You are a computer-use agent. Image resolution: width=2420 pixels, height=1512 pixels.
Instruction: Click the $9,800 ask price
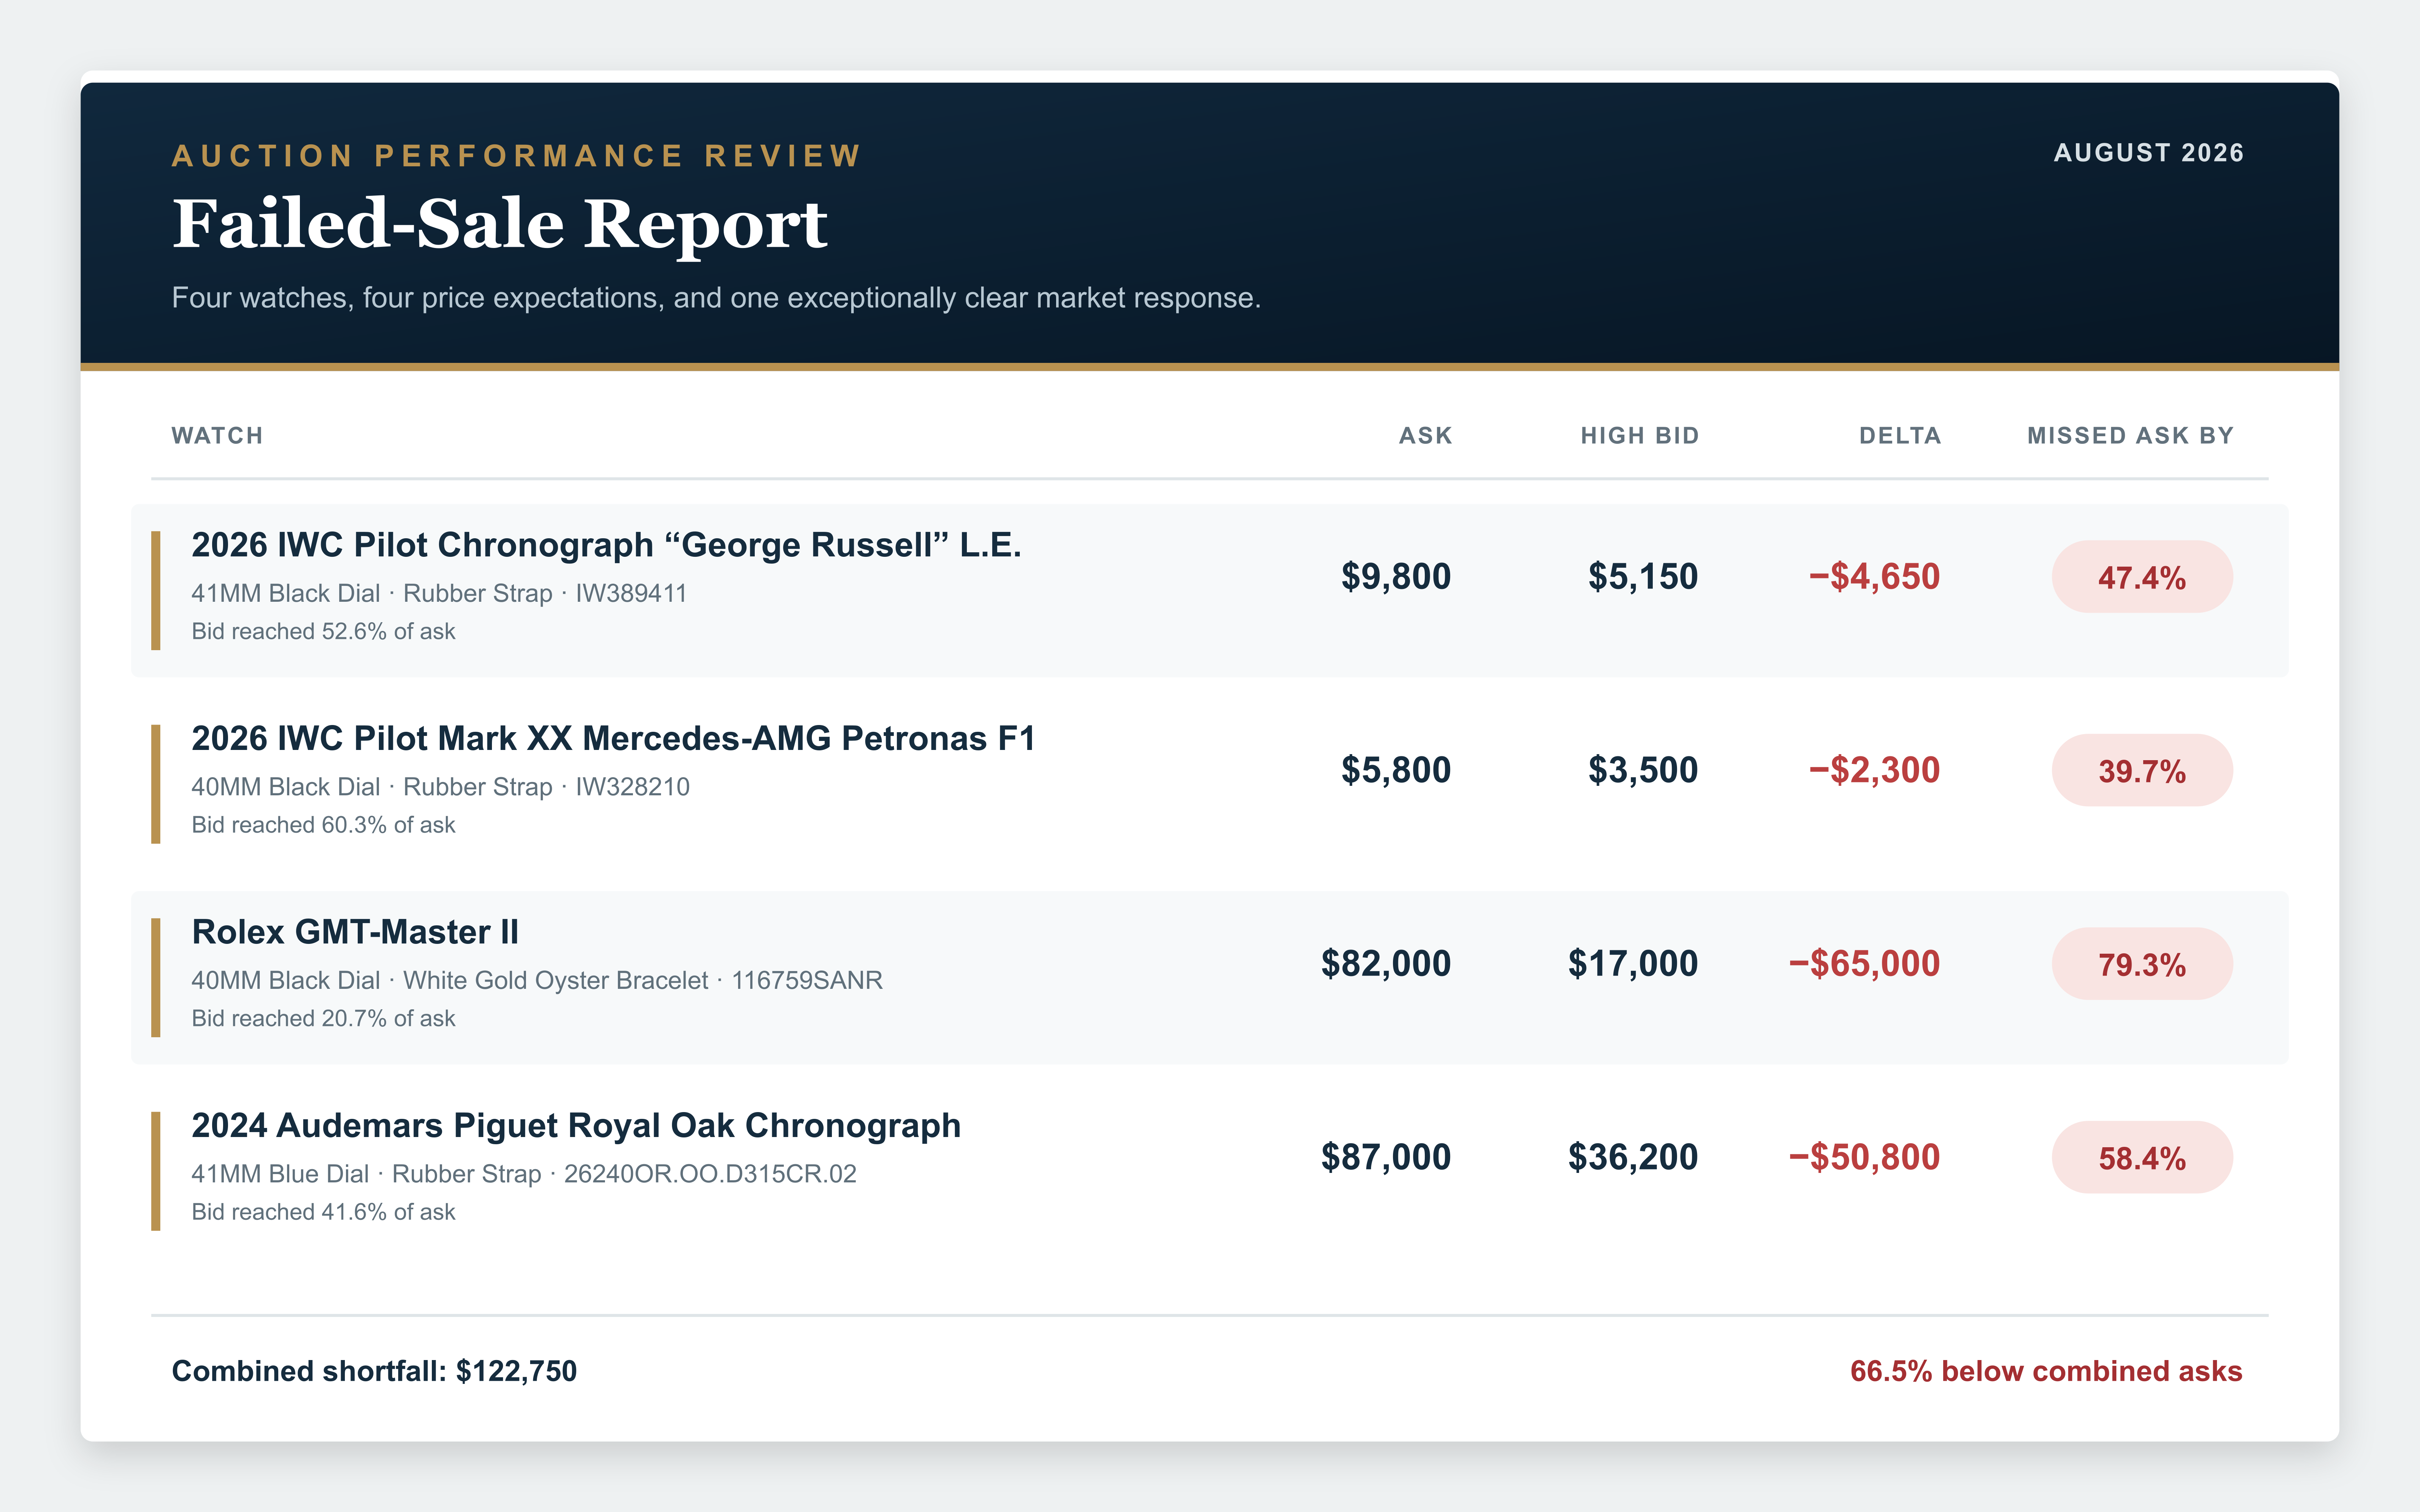point(1396,577)
